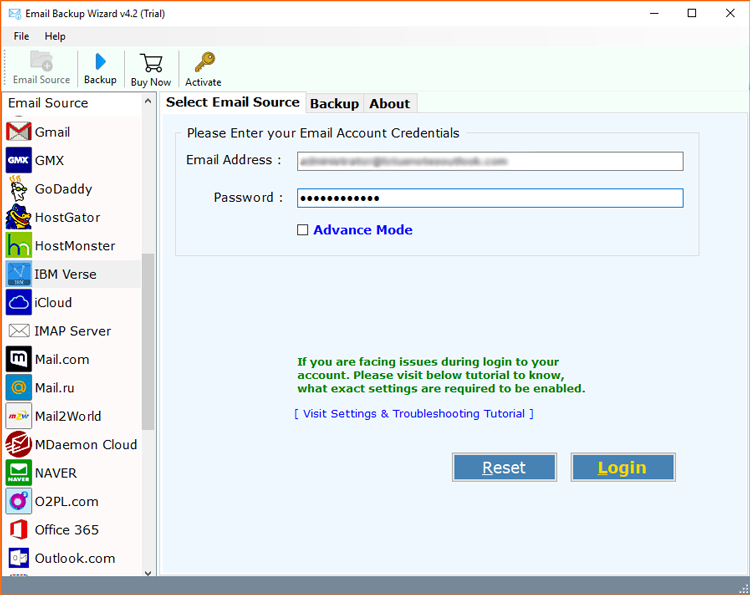This screenshot has width=750, height=595.
Task: Select the Mail2World icon
Action: pos(19,416)
